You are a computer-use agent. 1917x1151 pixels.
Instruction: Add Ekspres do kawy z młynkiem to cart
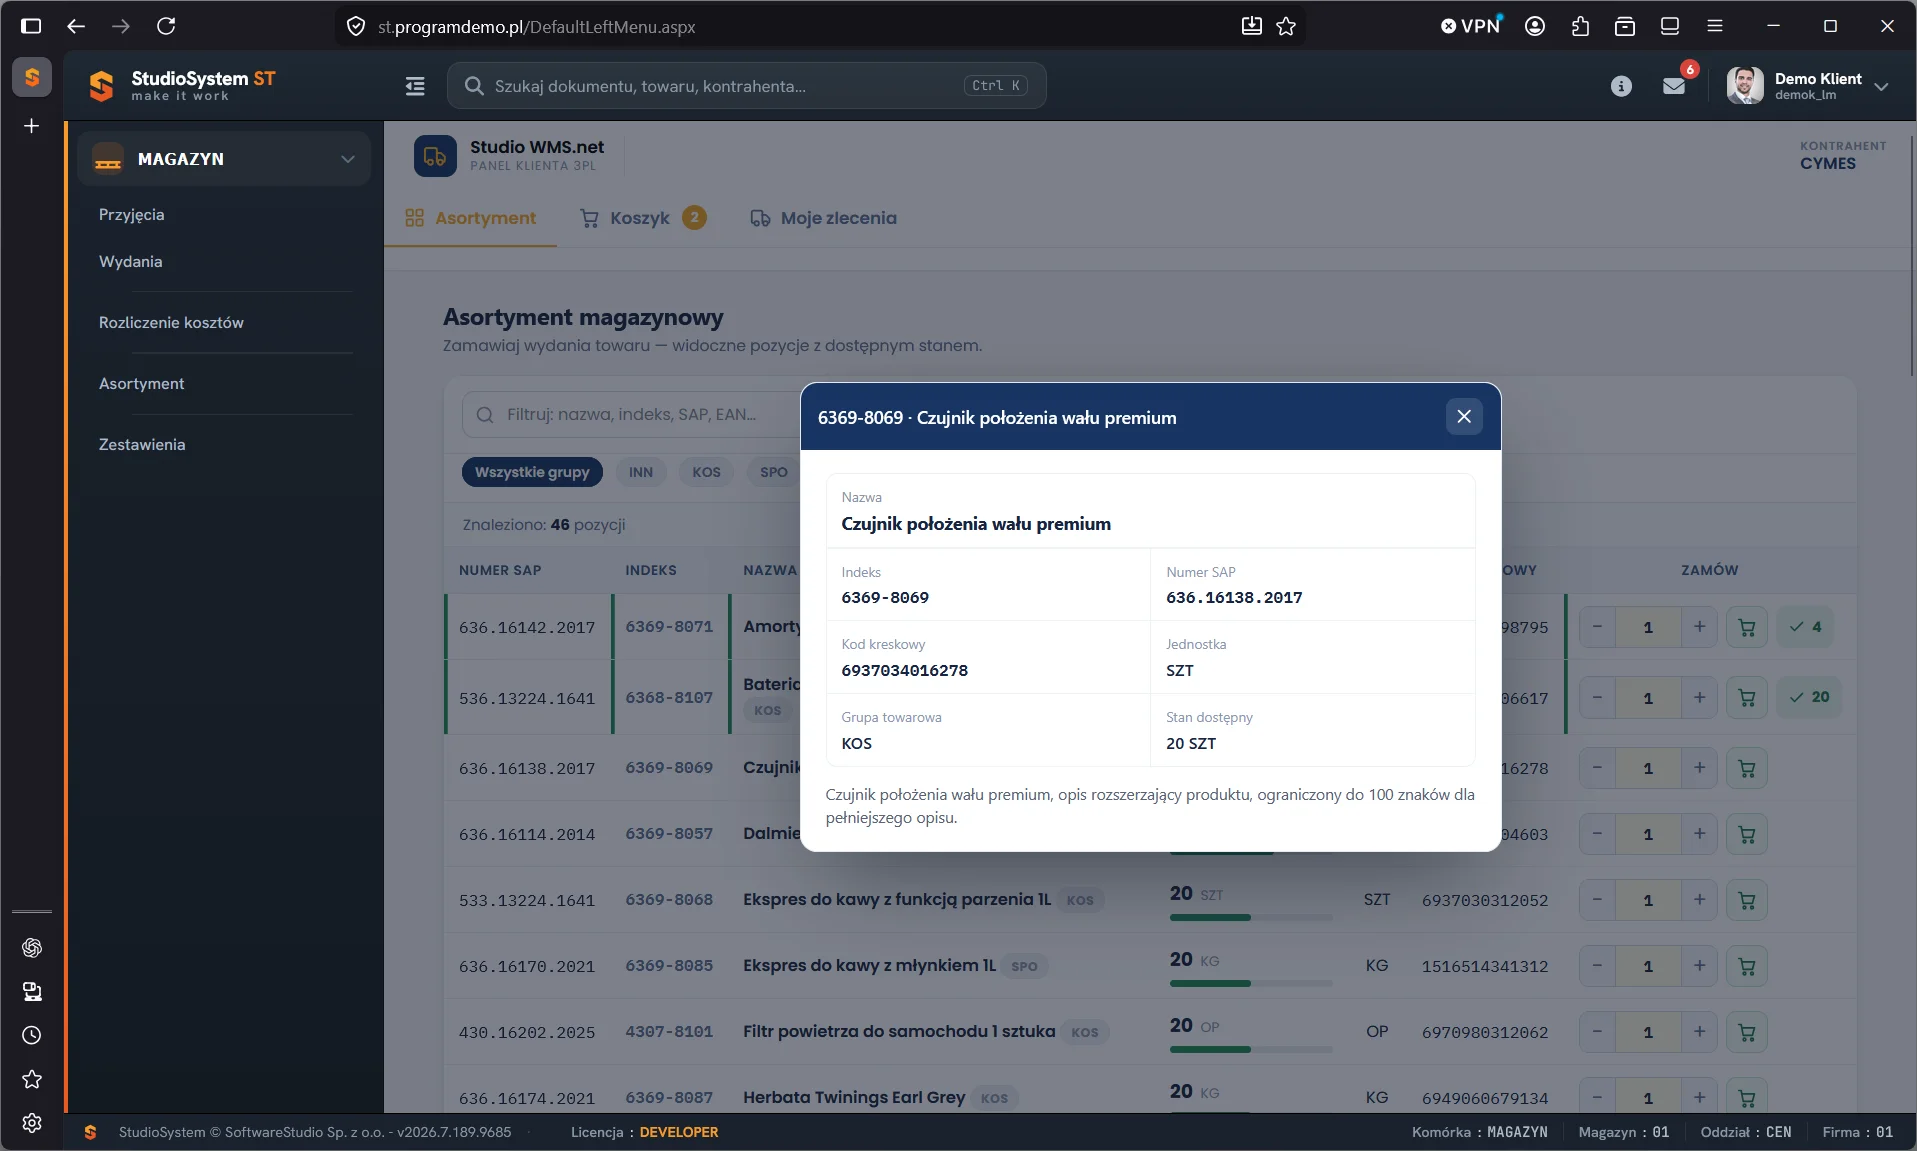tap(1746, 966)
